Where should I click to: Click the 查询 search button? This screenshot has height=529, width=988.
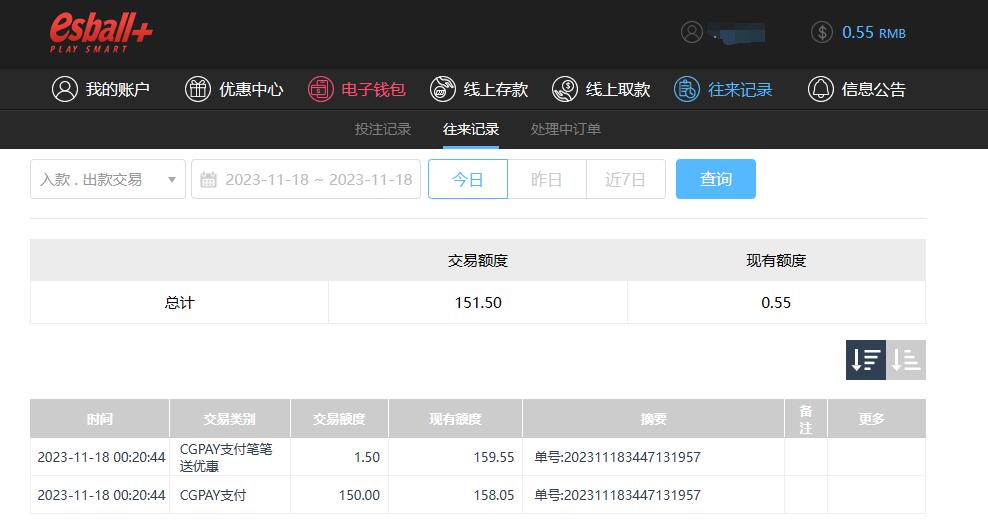click(x=716, y=179)
